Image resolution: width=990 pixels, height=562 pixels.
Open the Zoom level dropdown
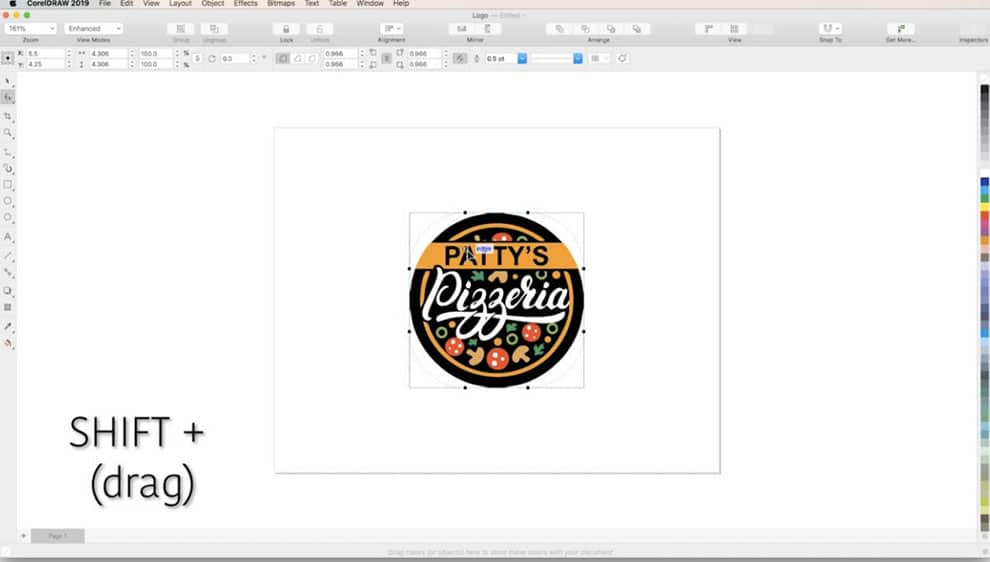(x=31, y=28)
